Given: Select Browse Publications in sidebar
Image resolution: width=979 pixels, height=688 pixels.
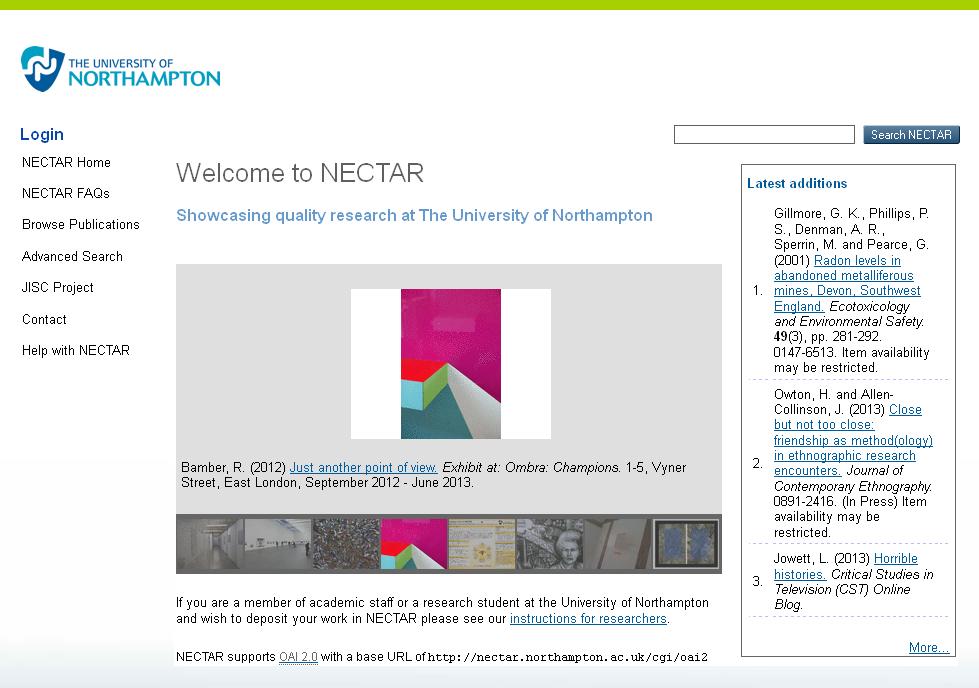Looking at the screenshot, I should 81,224.
